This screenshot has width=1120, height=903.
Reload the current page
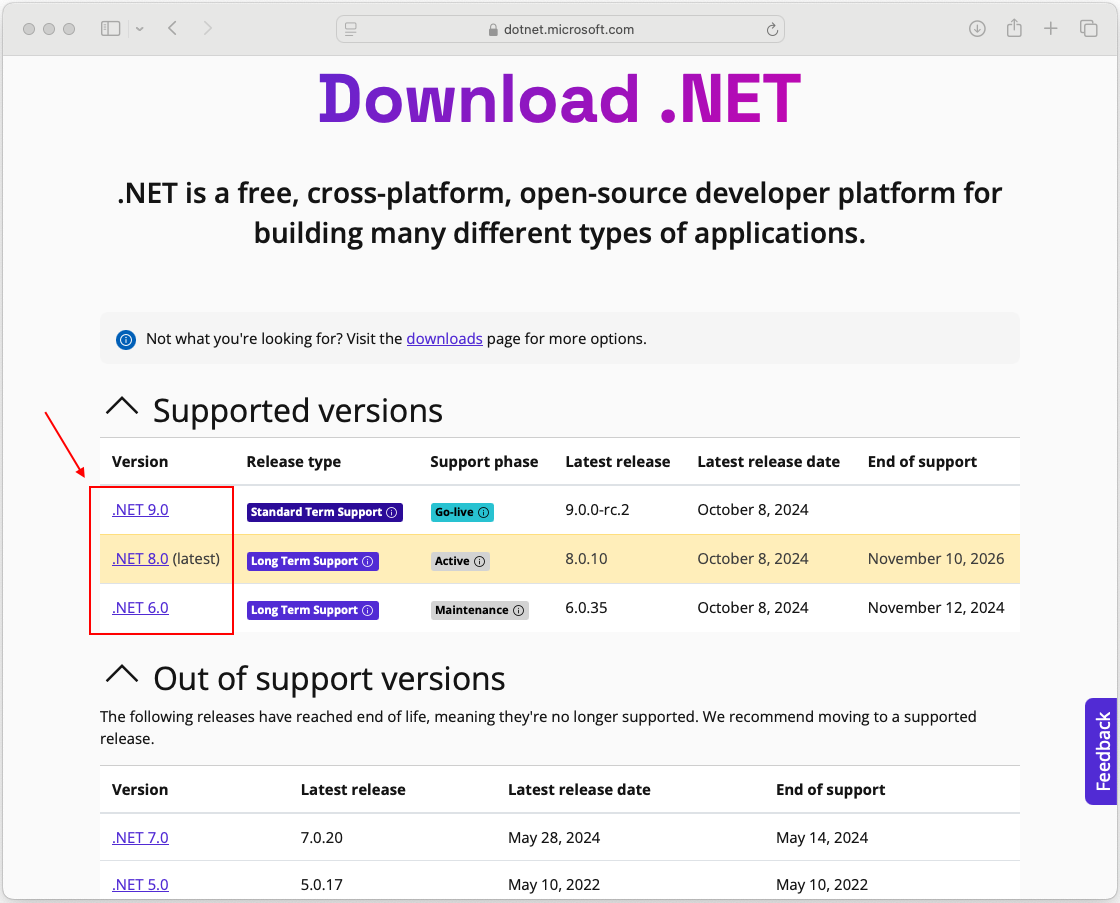(772, 29)
